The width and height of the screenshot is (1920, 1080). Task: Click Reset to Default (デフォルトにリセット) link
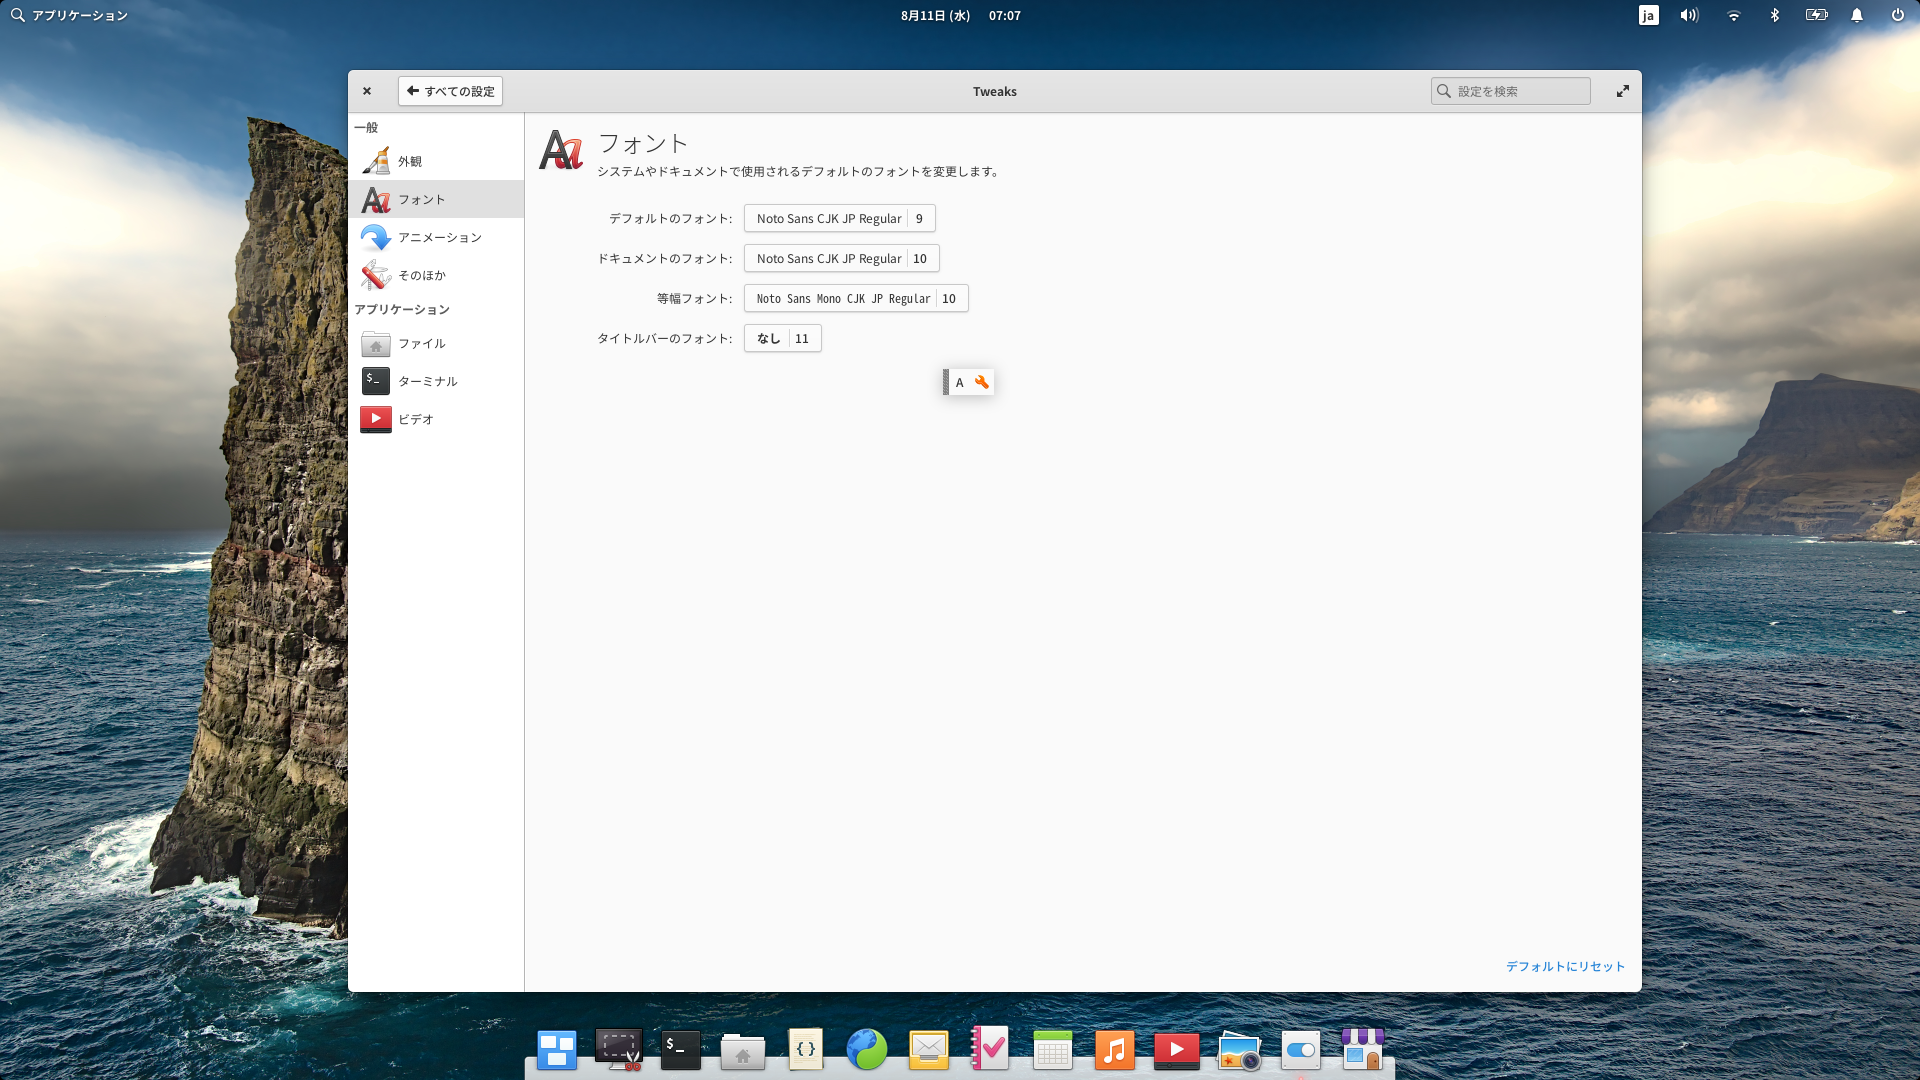click(1565, 966)
